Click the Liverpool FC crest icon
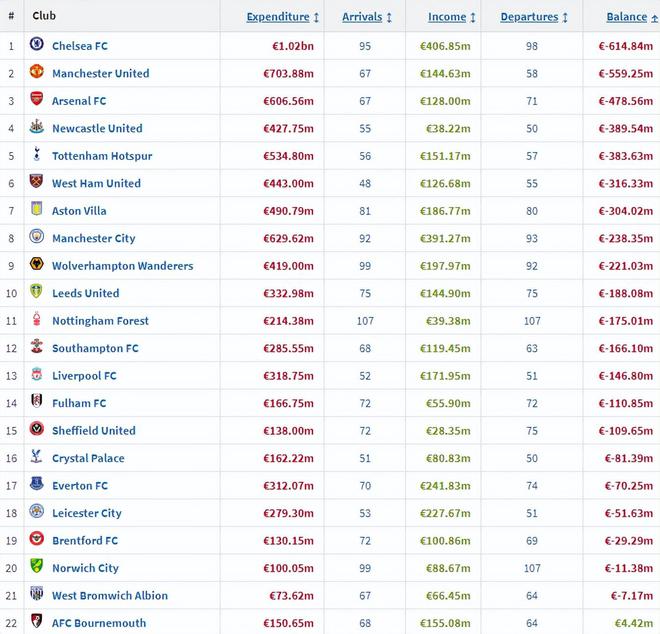660x634 pixels. pos(37,375)
